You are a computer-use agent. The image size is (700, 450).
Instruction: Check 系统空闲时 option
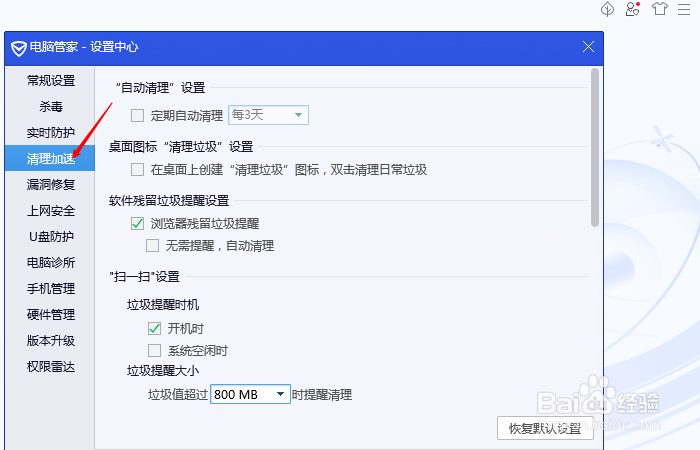pos(154,350)
